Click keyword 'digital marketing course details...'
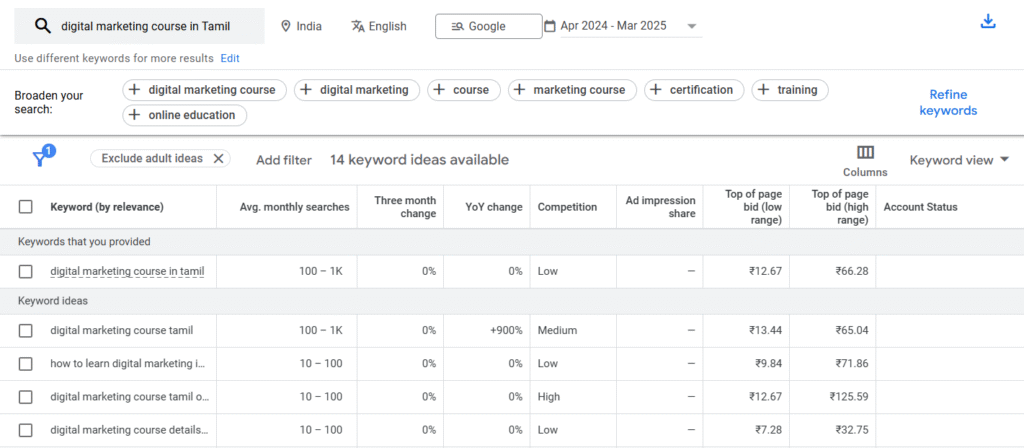 click(129, 430)
